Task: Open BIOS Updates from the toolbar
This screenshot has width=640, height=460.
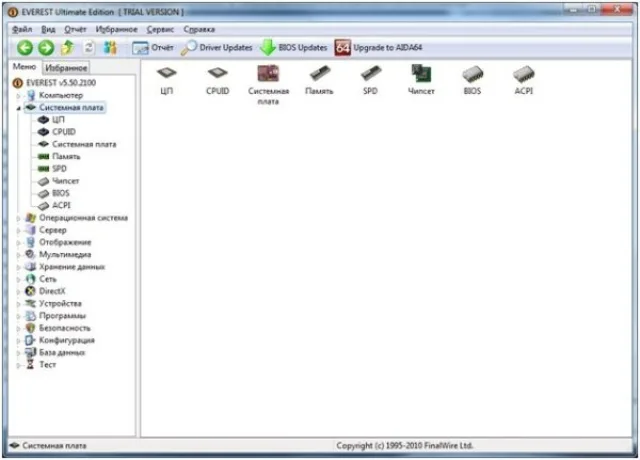Action: click(x=294, y=48)
